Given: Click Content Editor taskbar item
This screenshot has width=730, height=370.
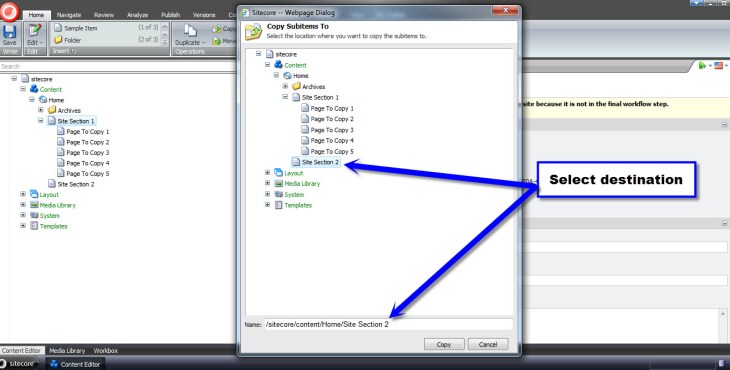Looking at the screenshot, I should (75, 364).
